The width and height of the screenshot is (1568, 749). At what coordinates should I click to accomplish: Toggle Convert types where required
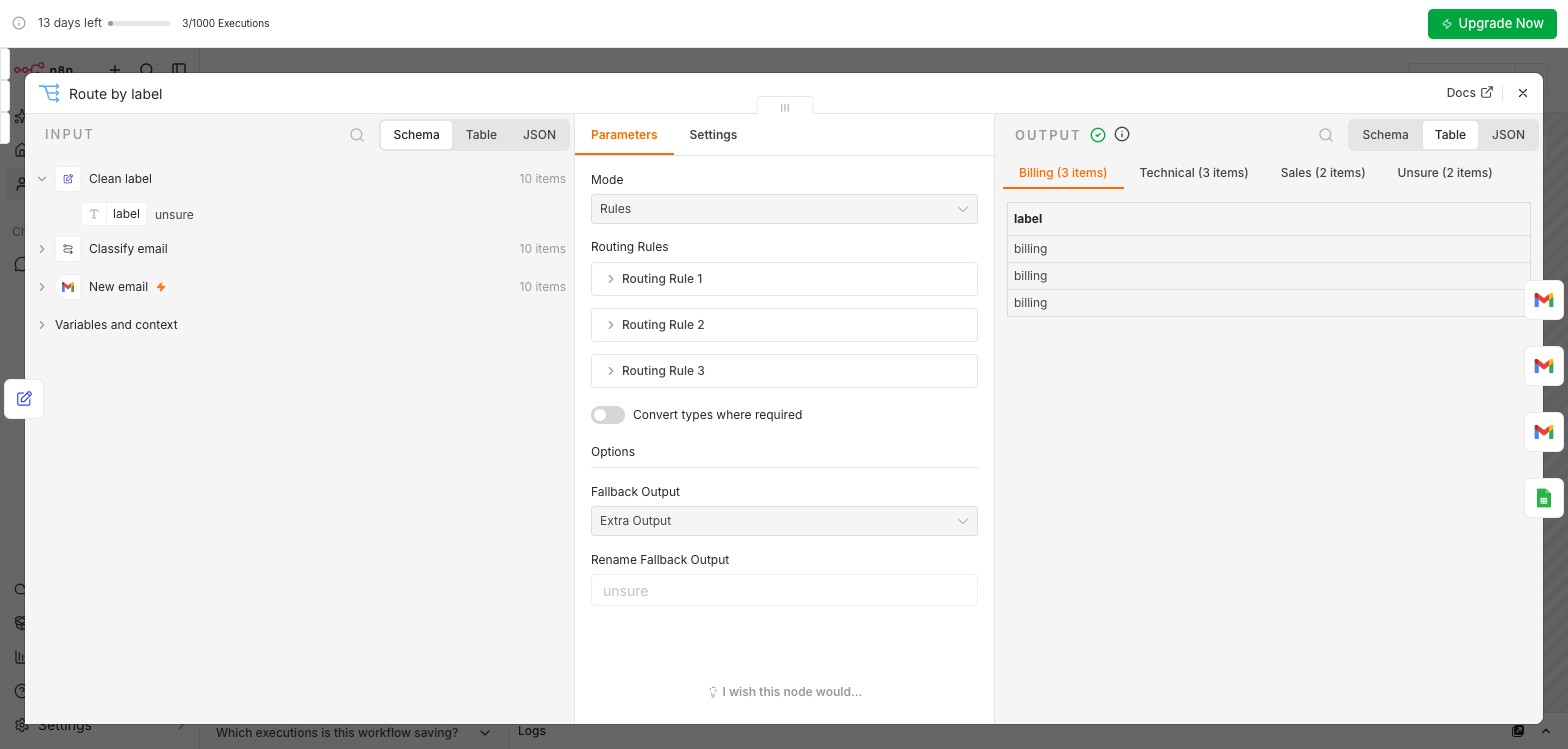(608, 415)
